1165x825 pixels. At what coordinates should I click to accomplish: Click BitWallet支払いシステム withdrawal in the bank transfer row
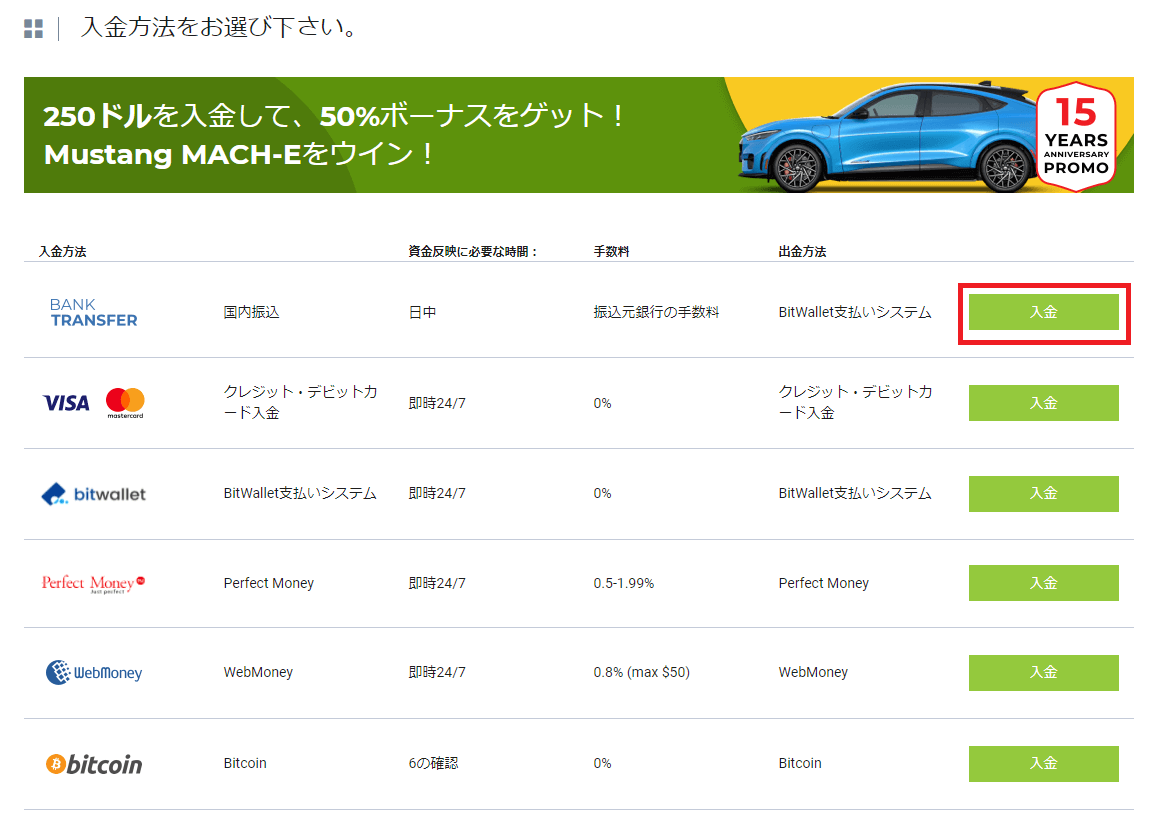pyautogui.click(x=854, y=312)
